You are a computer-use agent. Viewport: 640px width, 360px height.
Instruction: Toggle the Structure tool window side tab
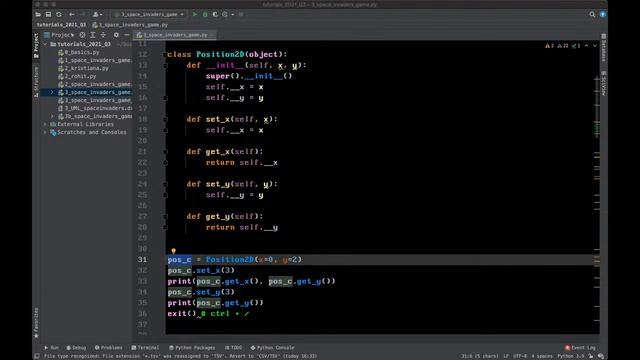pos(36,82)
